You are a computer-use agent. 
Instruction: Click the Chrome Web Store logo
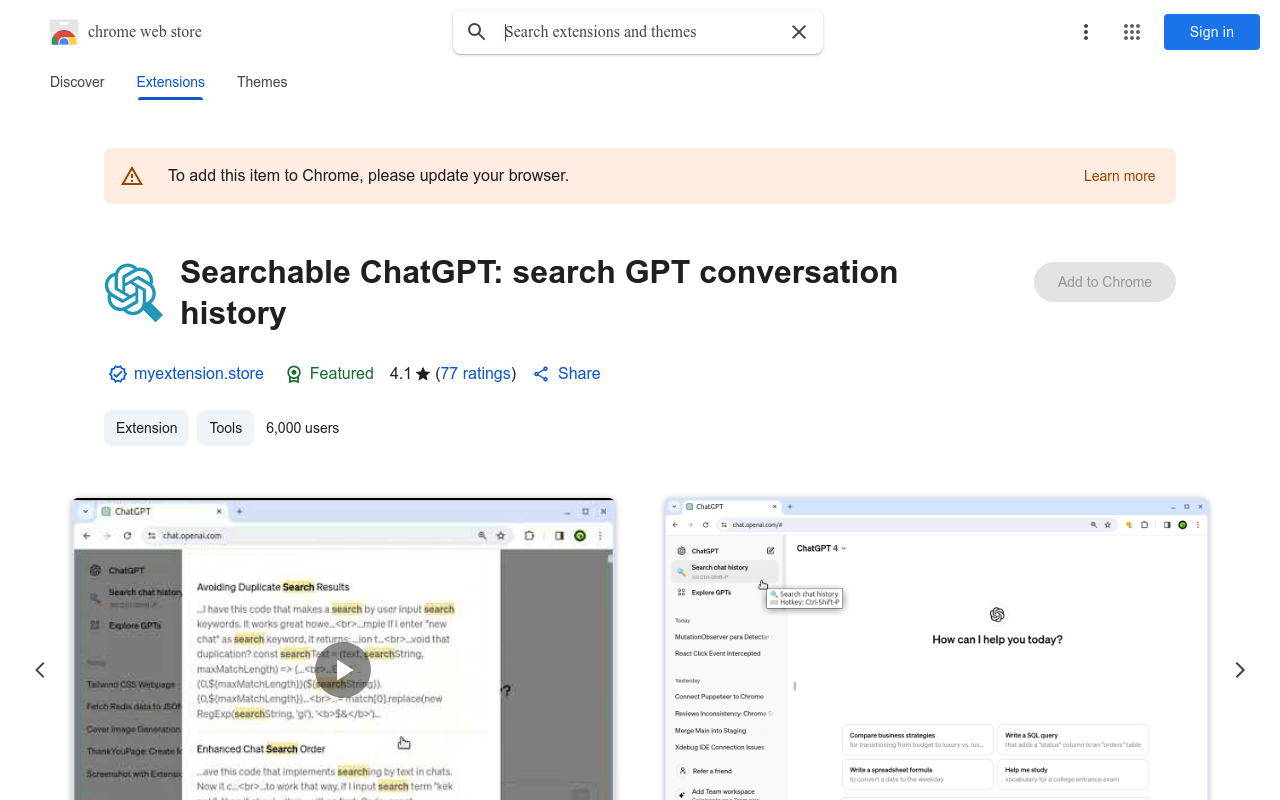[64, 32]
